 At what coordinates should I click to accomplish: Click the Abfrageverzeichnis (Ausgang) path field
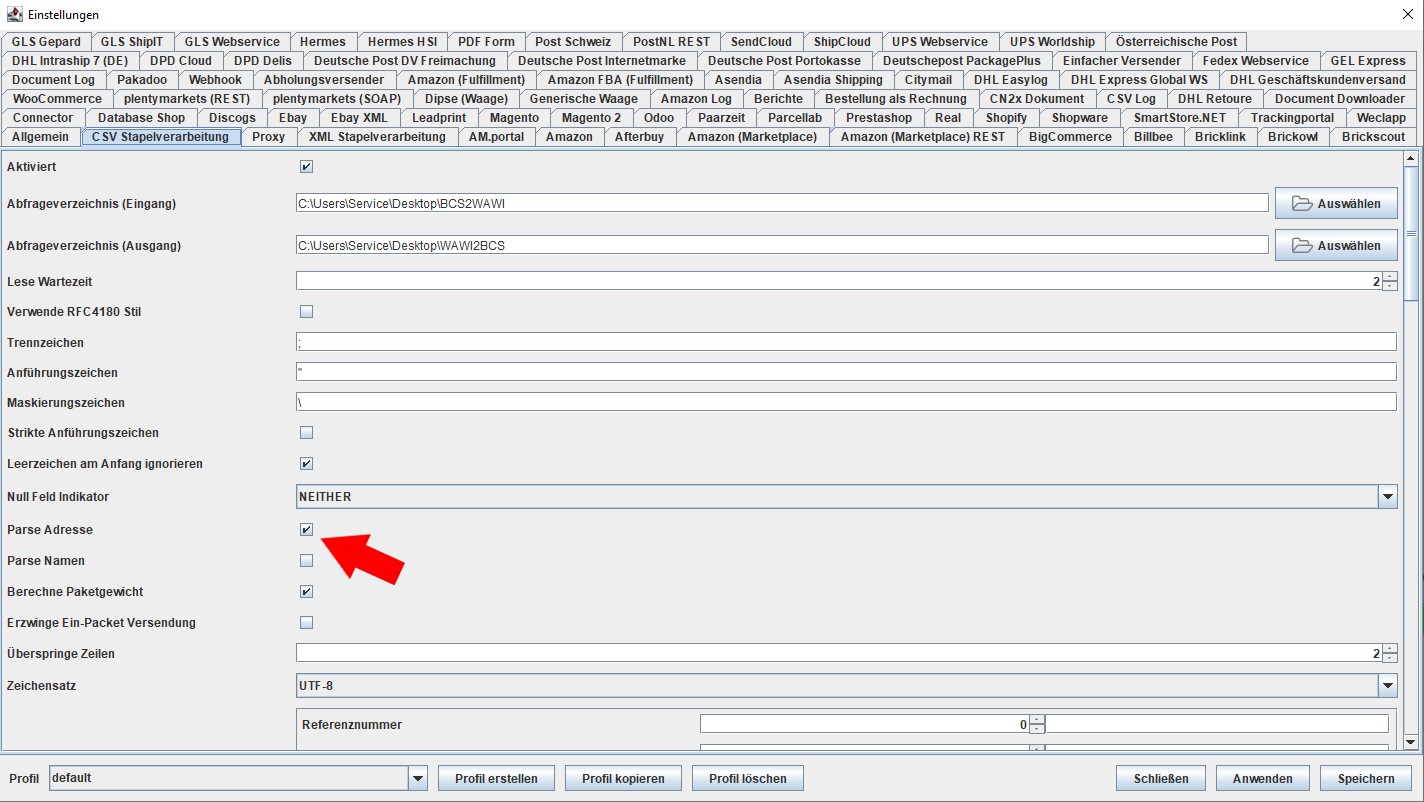[x=782, y=245]
